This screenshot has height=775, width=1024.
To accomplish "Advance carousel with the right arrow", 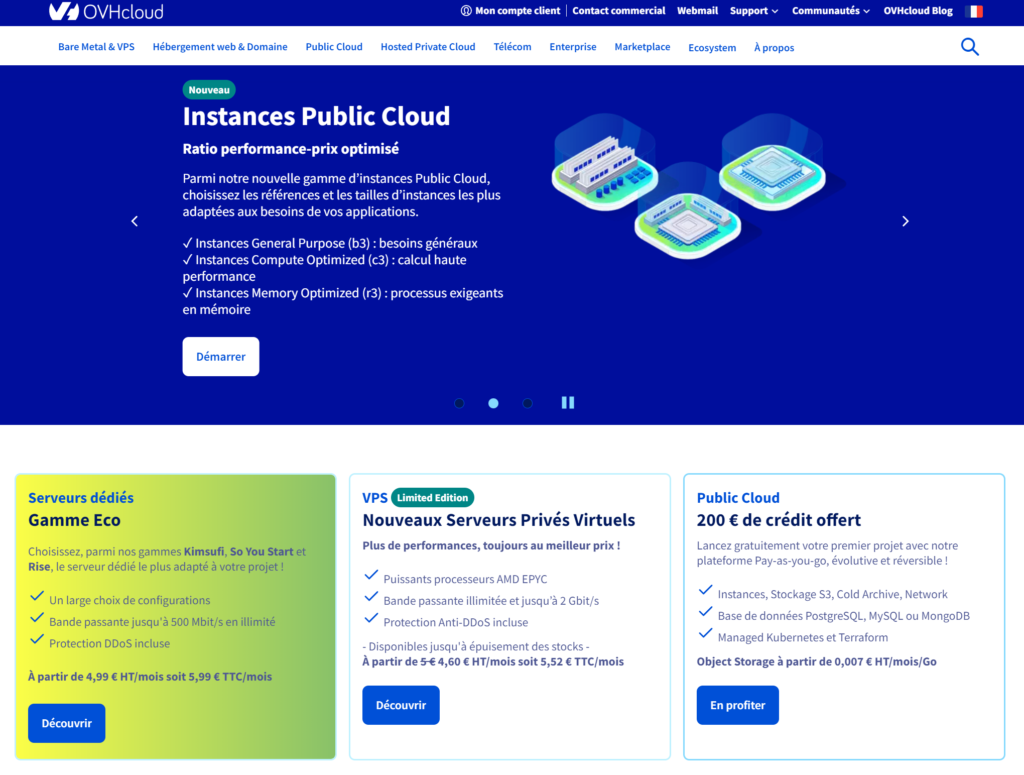I will (x=905, y=221).
